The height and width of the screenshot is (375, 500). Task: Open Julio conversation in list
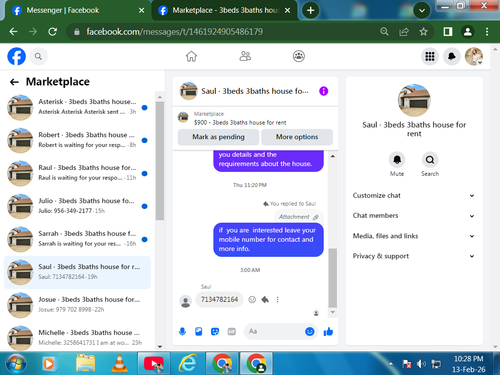coord(77,206)
